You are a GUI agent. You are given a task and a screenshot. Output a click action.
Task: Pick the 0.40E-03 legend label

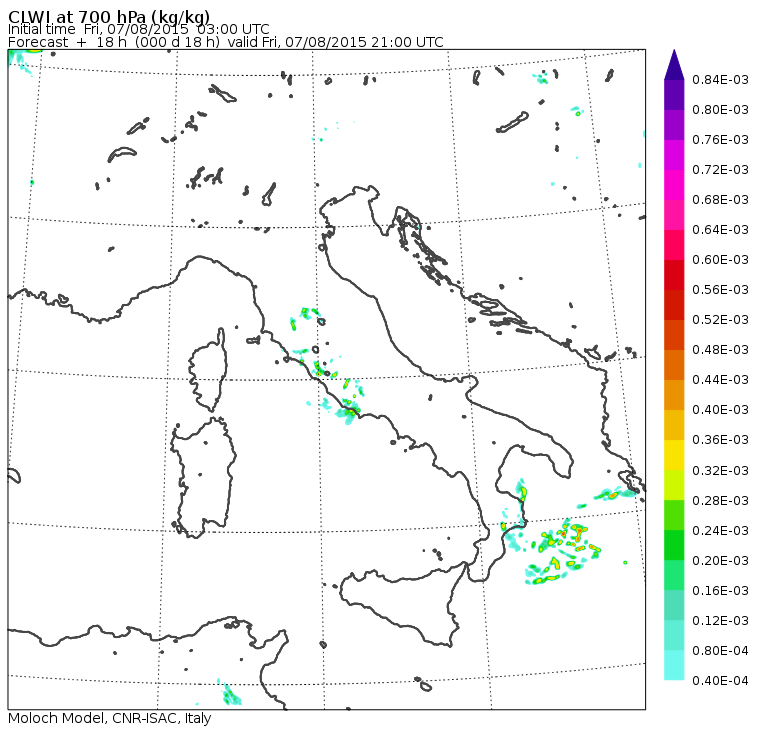[720, 410]
